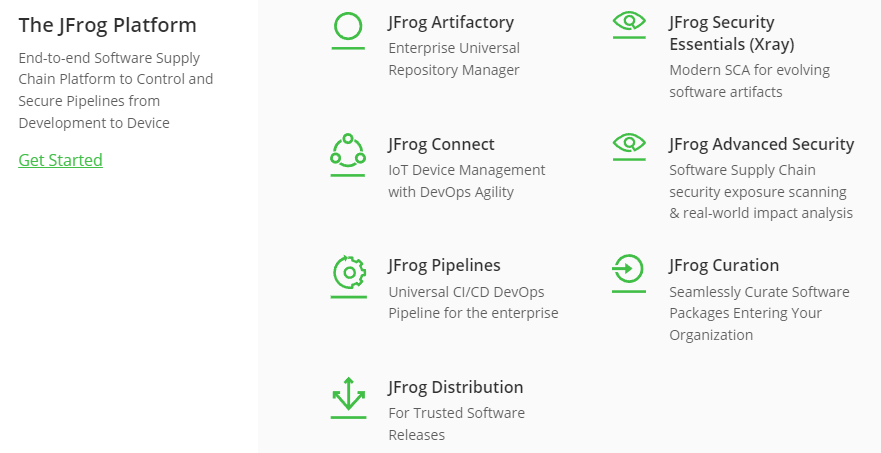Open the JFrog Curation title
This screenshot has width=881, height=453.
click(x=724, y=266)
